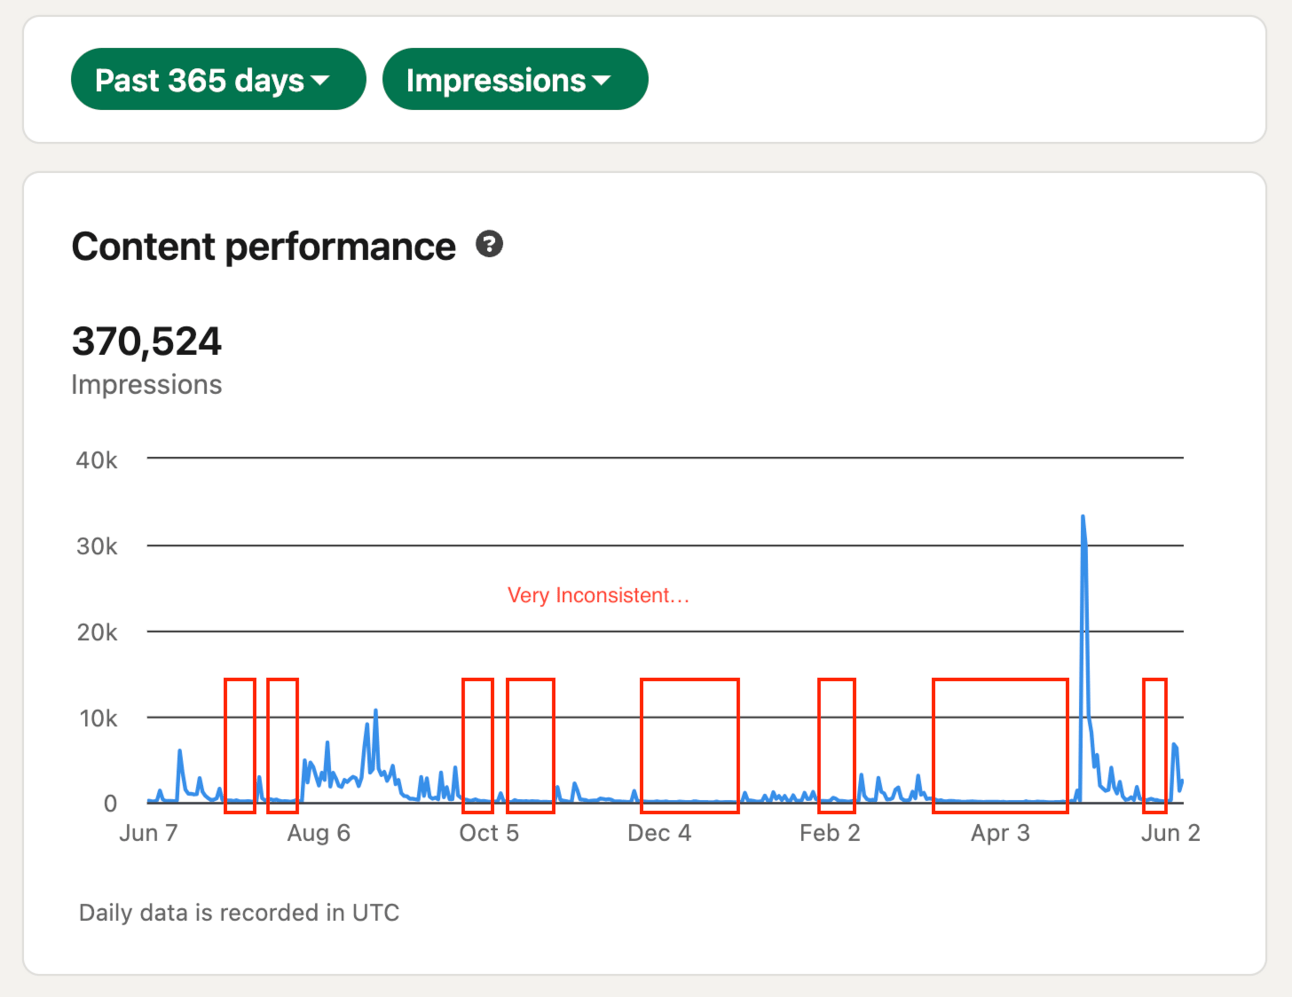Click the 0 y-axis label
This screenshot has height=997, width=1292.
tap(110, 803)
